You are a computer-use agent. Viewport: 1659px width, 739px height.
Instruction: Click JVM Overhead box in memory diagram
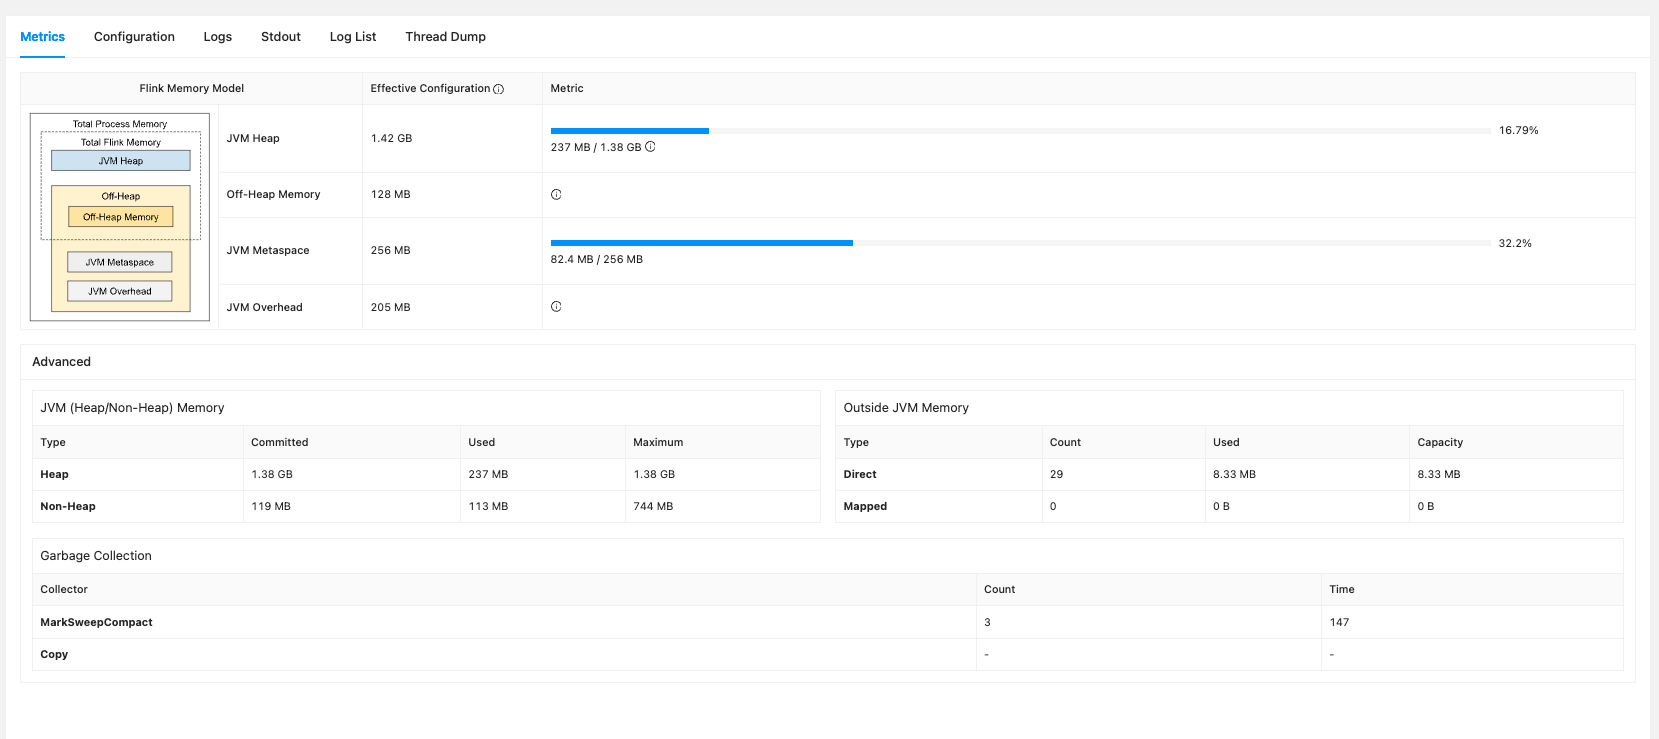point(120,291)
